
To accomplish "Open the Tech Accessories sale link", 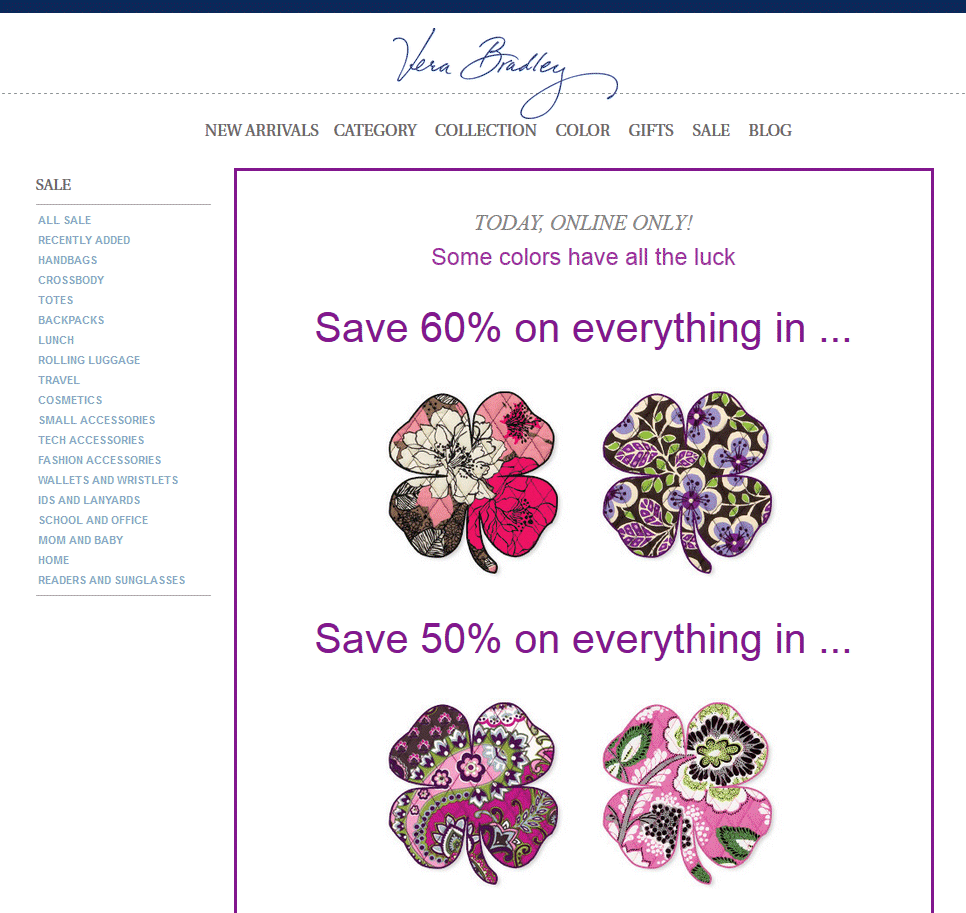I will coord(91,440).
